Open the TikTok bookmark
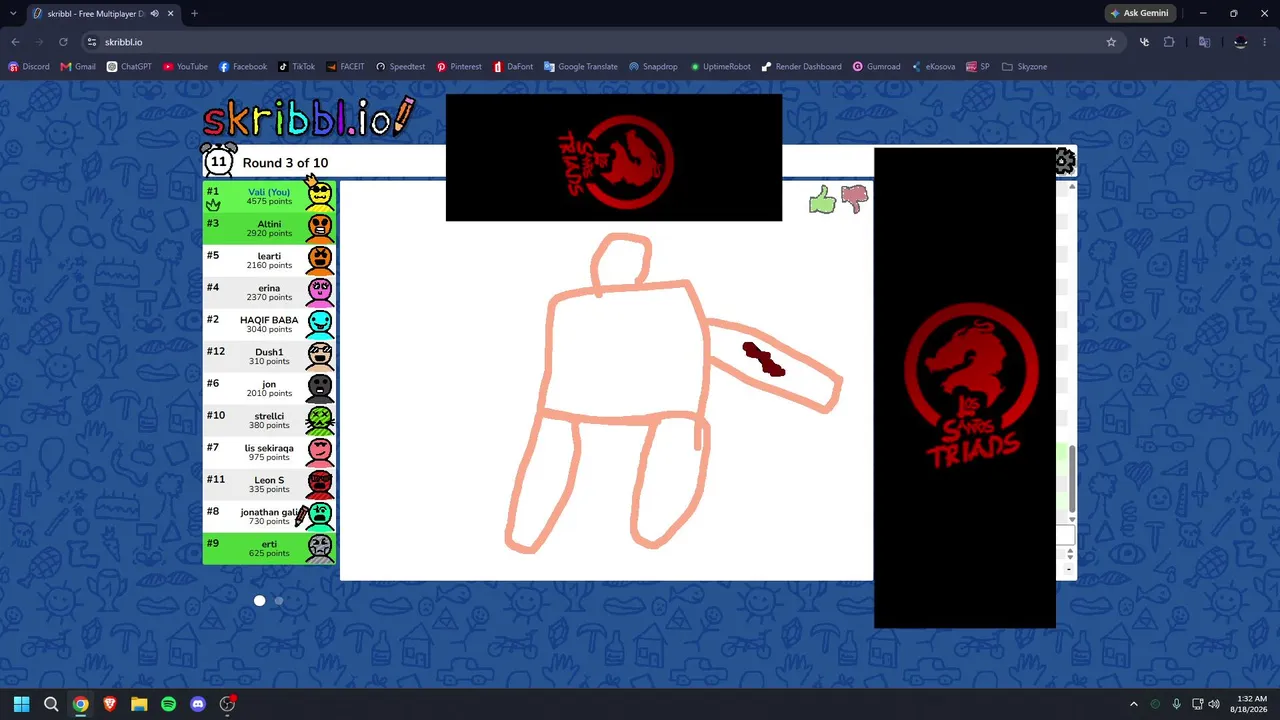 pos(297,67)
